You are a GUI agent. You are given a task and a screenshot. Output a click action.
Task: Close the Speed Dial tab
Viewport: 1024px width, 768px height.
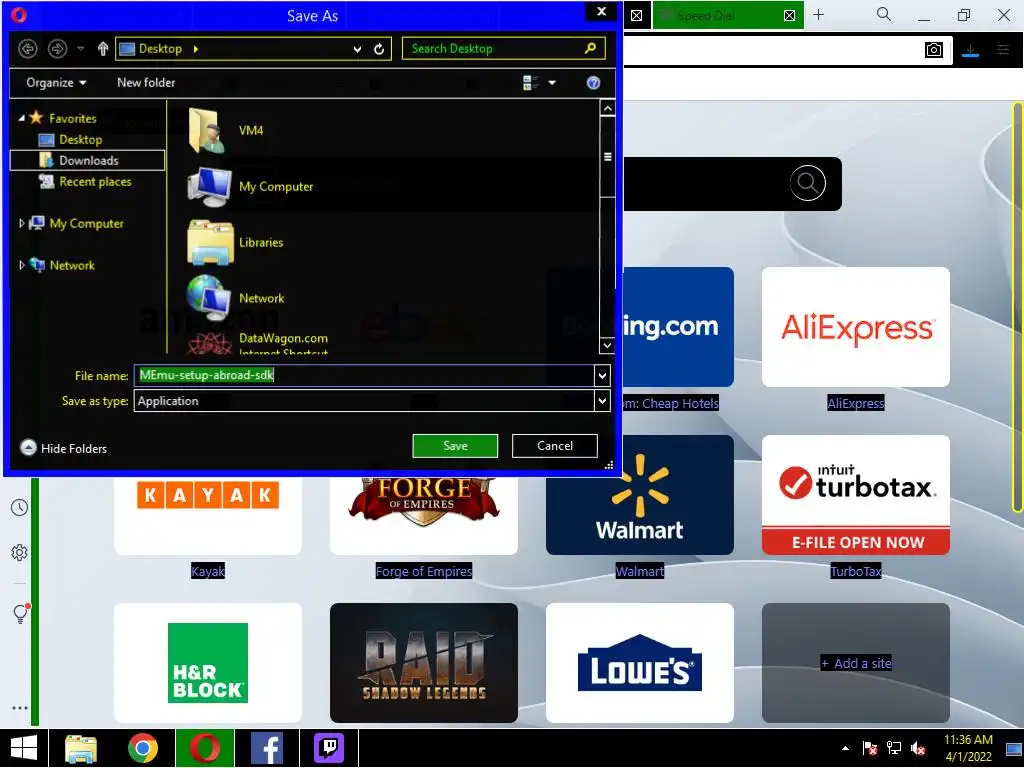tap(789, 15)
